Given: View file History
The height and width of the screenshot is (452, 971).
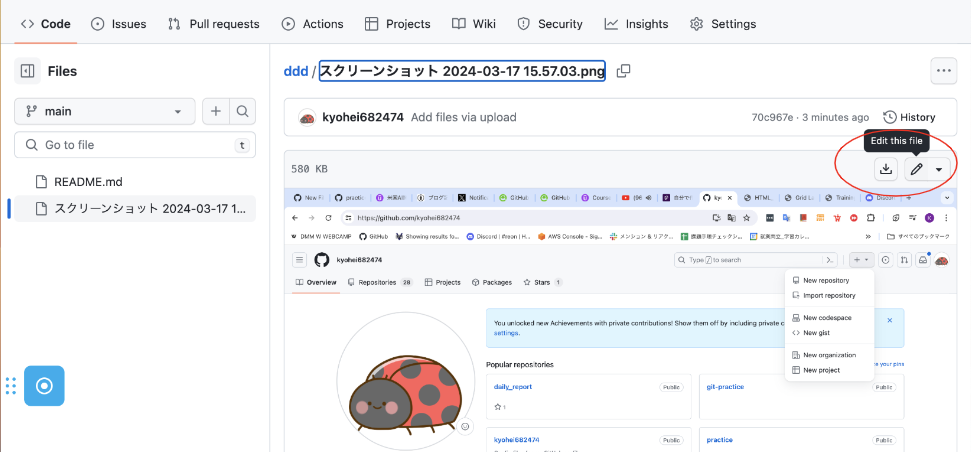Looking at the screenshot, I should 909,117.
